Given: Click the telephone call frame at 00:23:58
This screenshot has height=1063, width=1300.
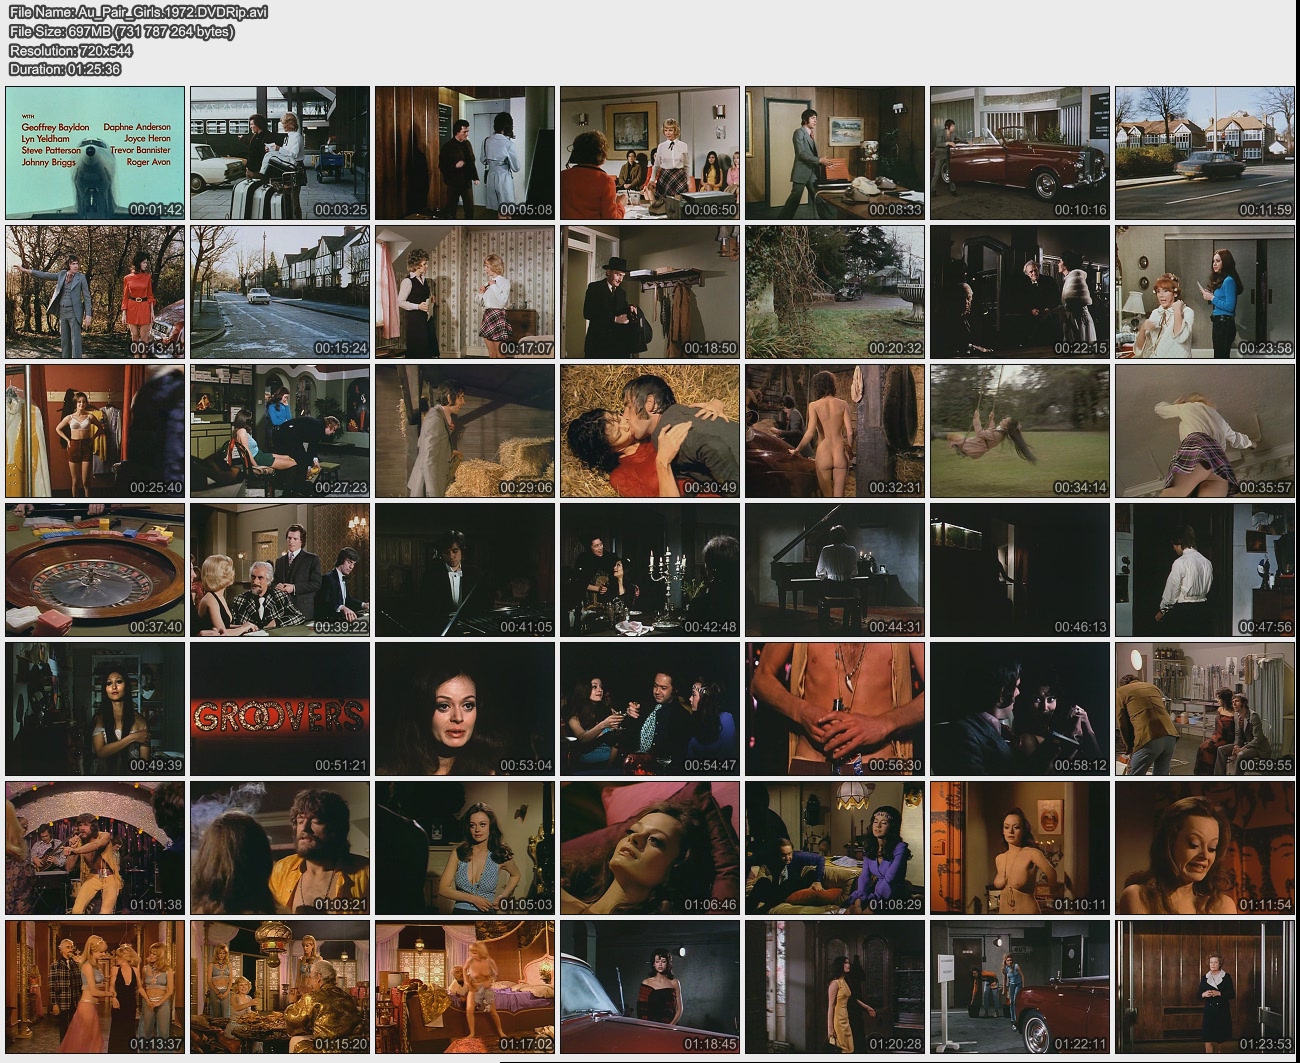Looking at the screenshot, I should coord(1204,292).
